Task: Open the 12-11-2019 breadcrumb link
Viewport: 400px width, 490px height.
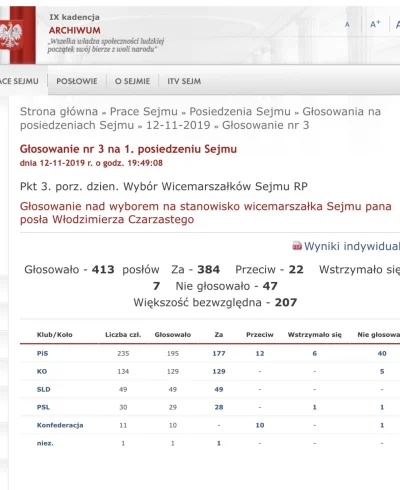Action: coord(178,125)
